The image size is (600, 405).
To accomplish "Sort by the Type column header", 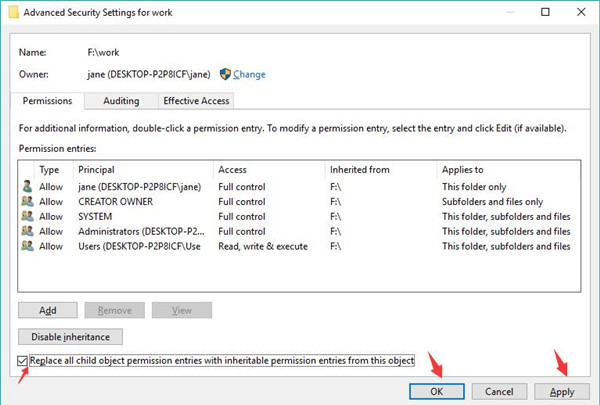I will click(x=54, y=170).
